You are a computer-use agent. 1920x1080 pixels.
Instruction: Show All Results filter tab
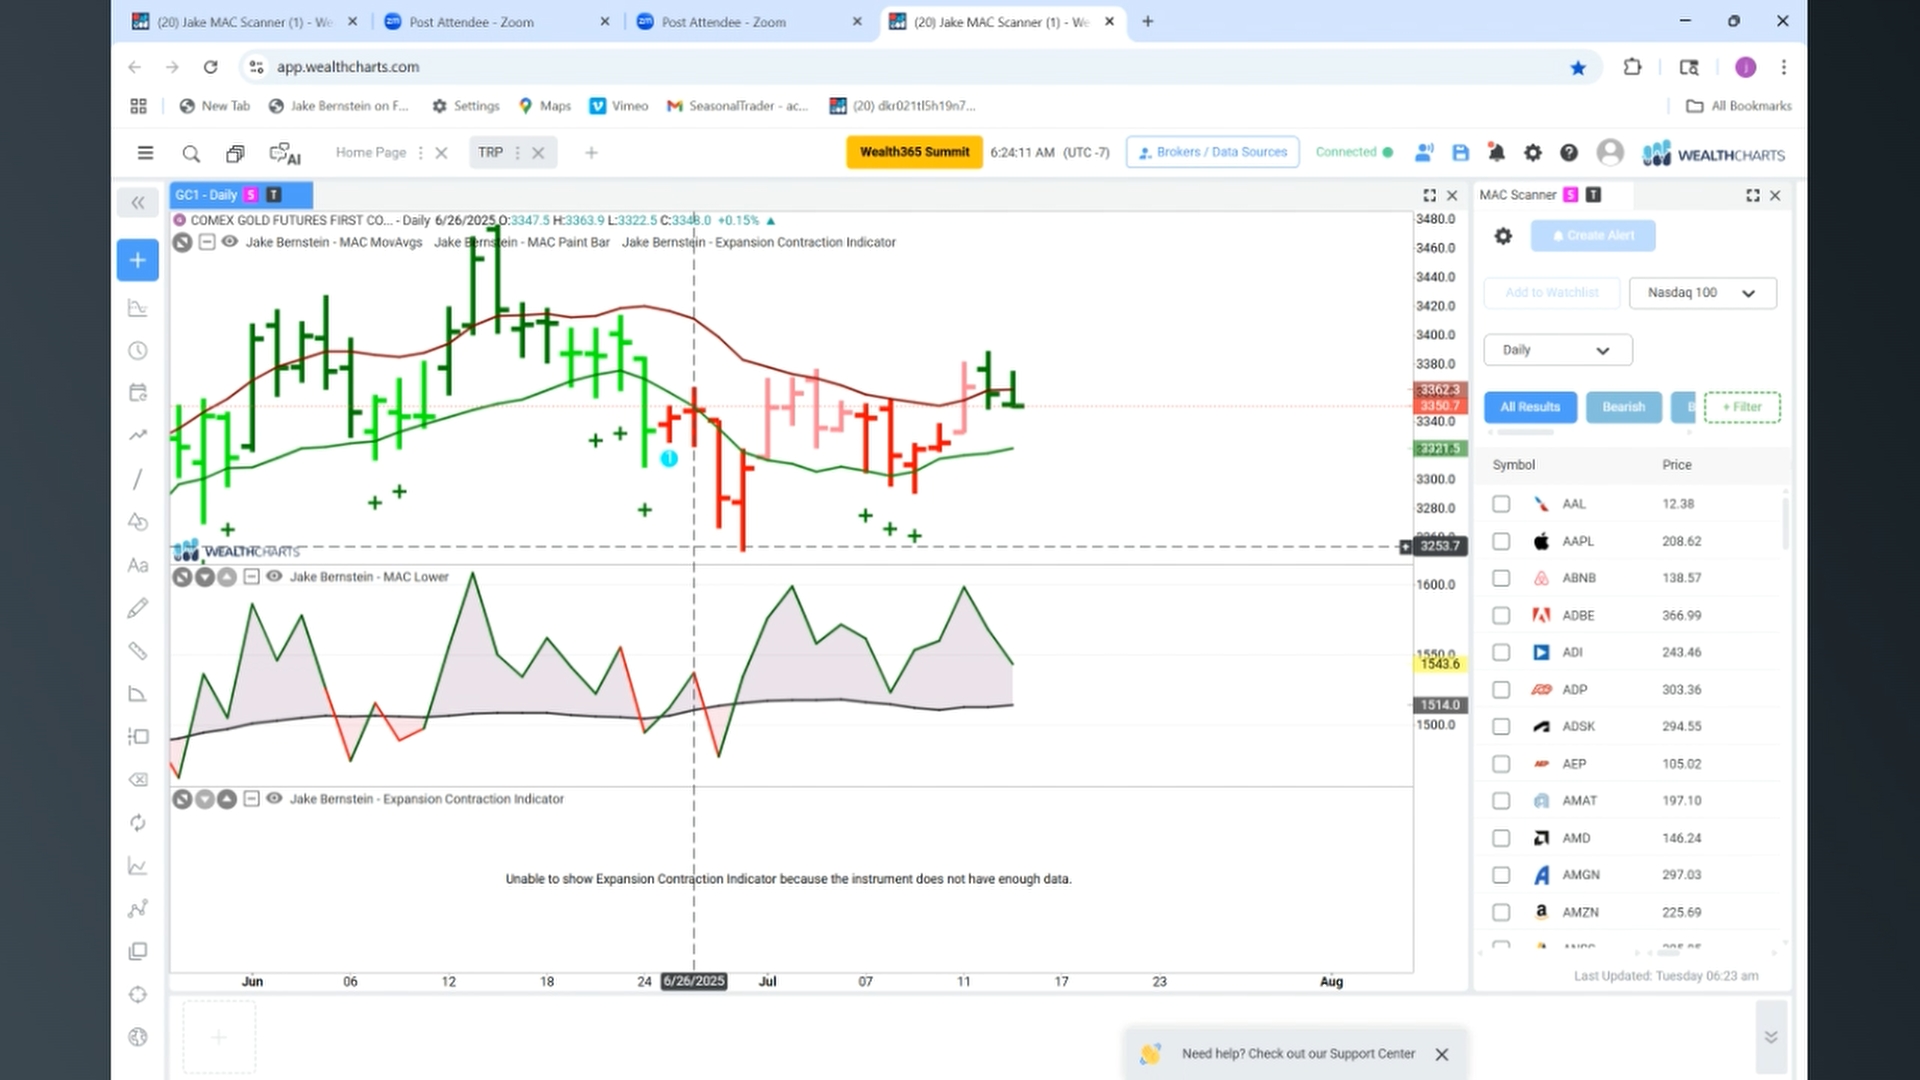1530,407
